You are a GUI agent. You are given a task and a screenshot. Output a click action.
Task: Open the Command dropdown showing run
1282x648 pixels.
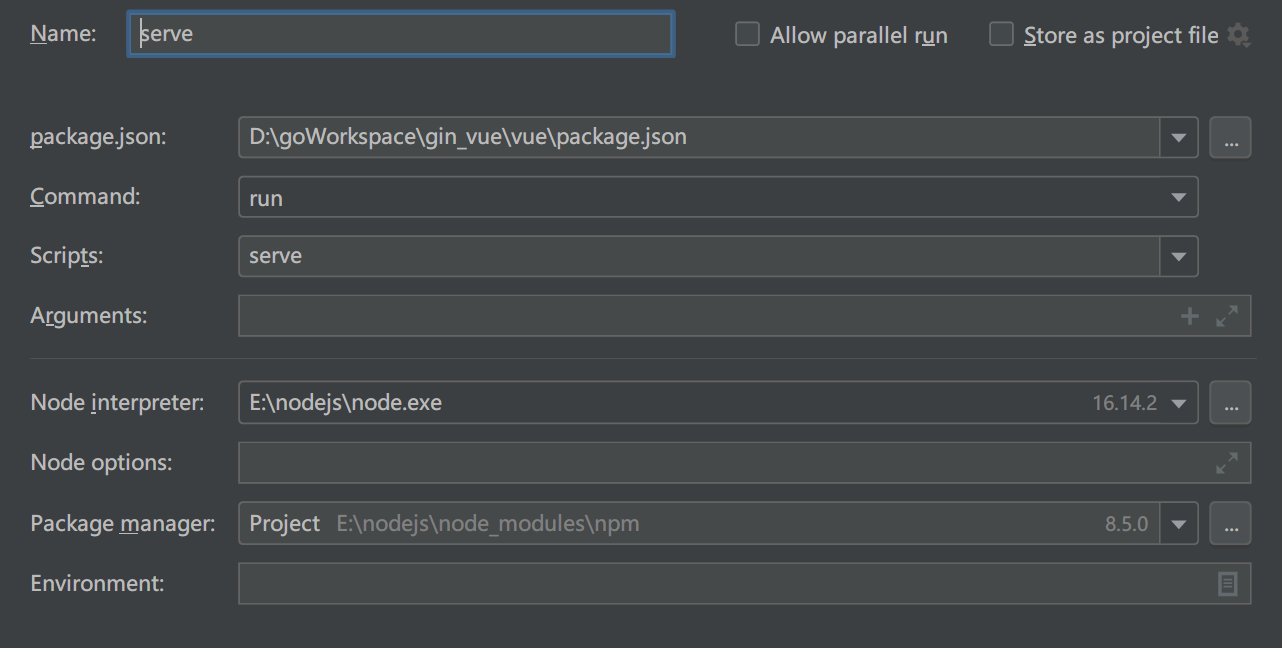click(x=1179, y=197)
